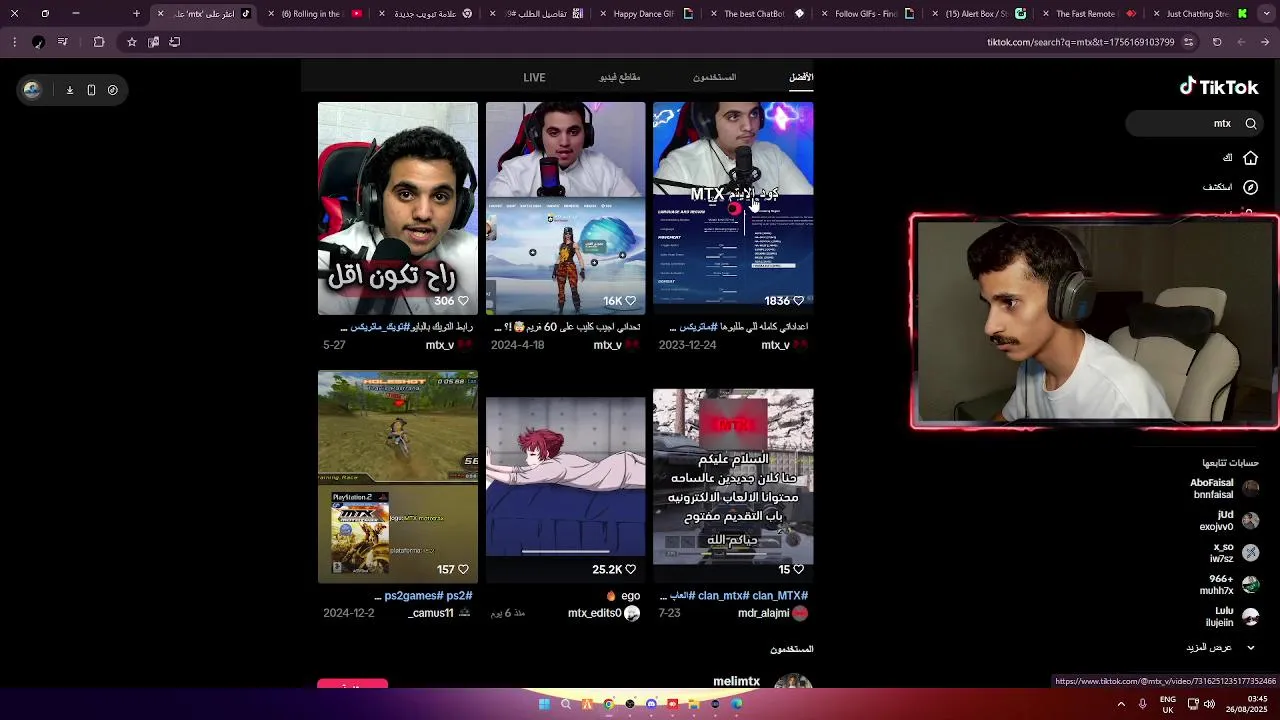
Task: Click the download icon in the floating toolbar
Action: tap(70, 90)
